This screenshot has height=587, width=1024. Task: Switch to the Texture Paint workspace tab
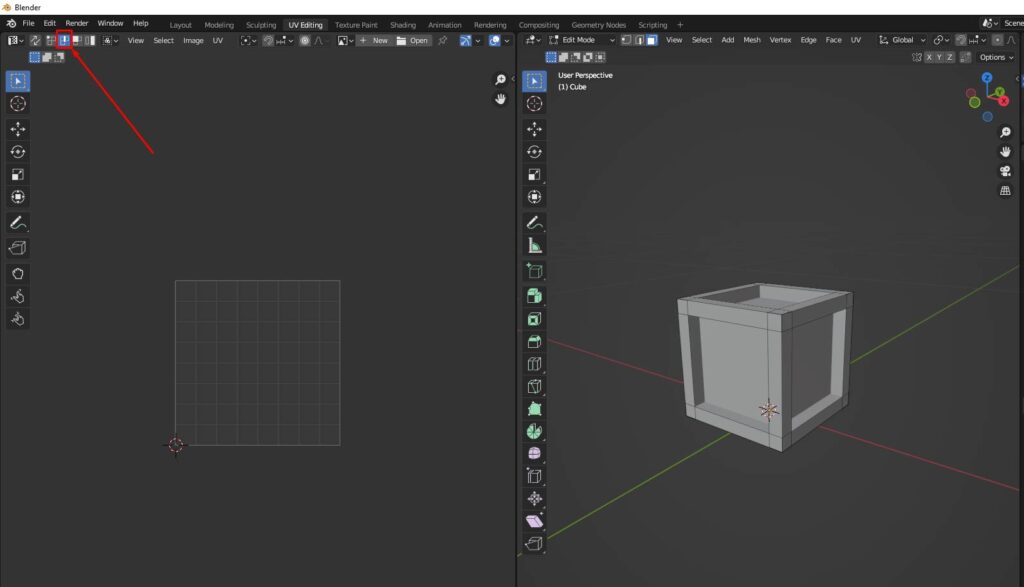pos(356,25)
